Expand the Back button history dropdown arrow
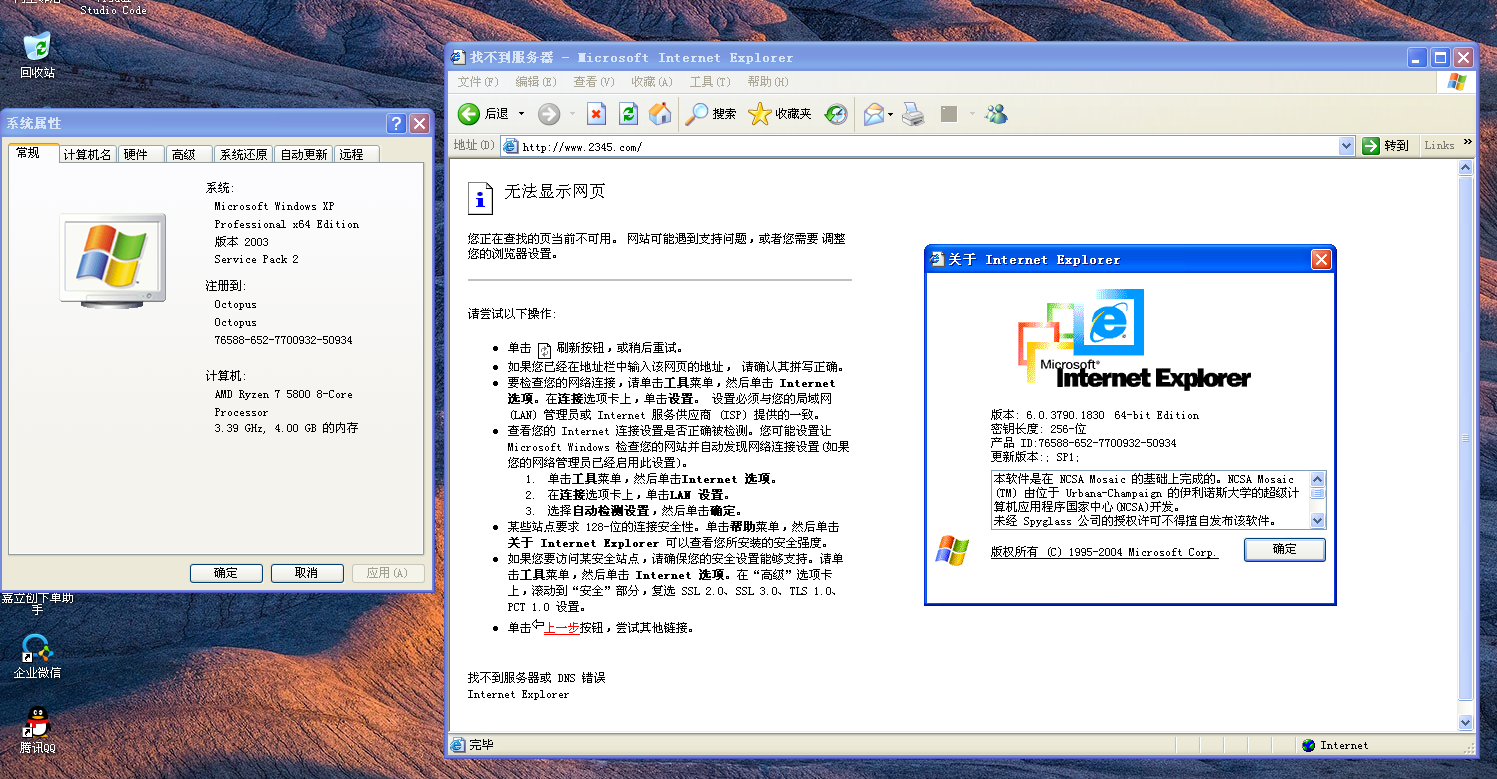 pos(521,114)
